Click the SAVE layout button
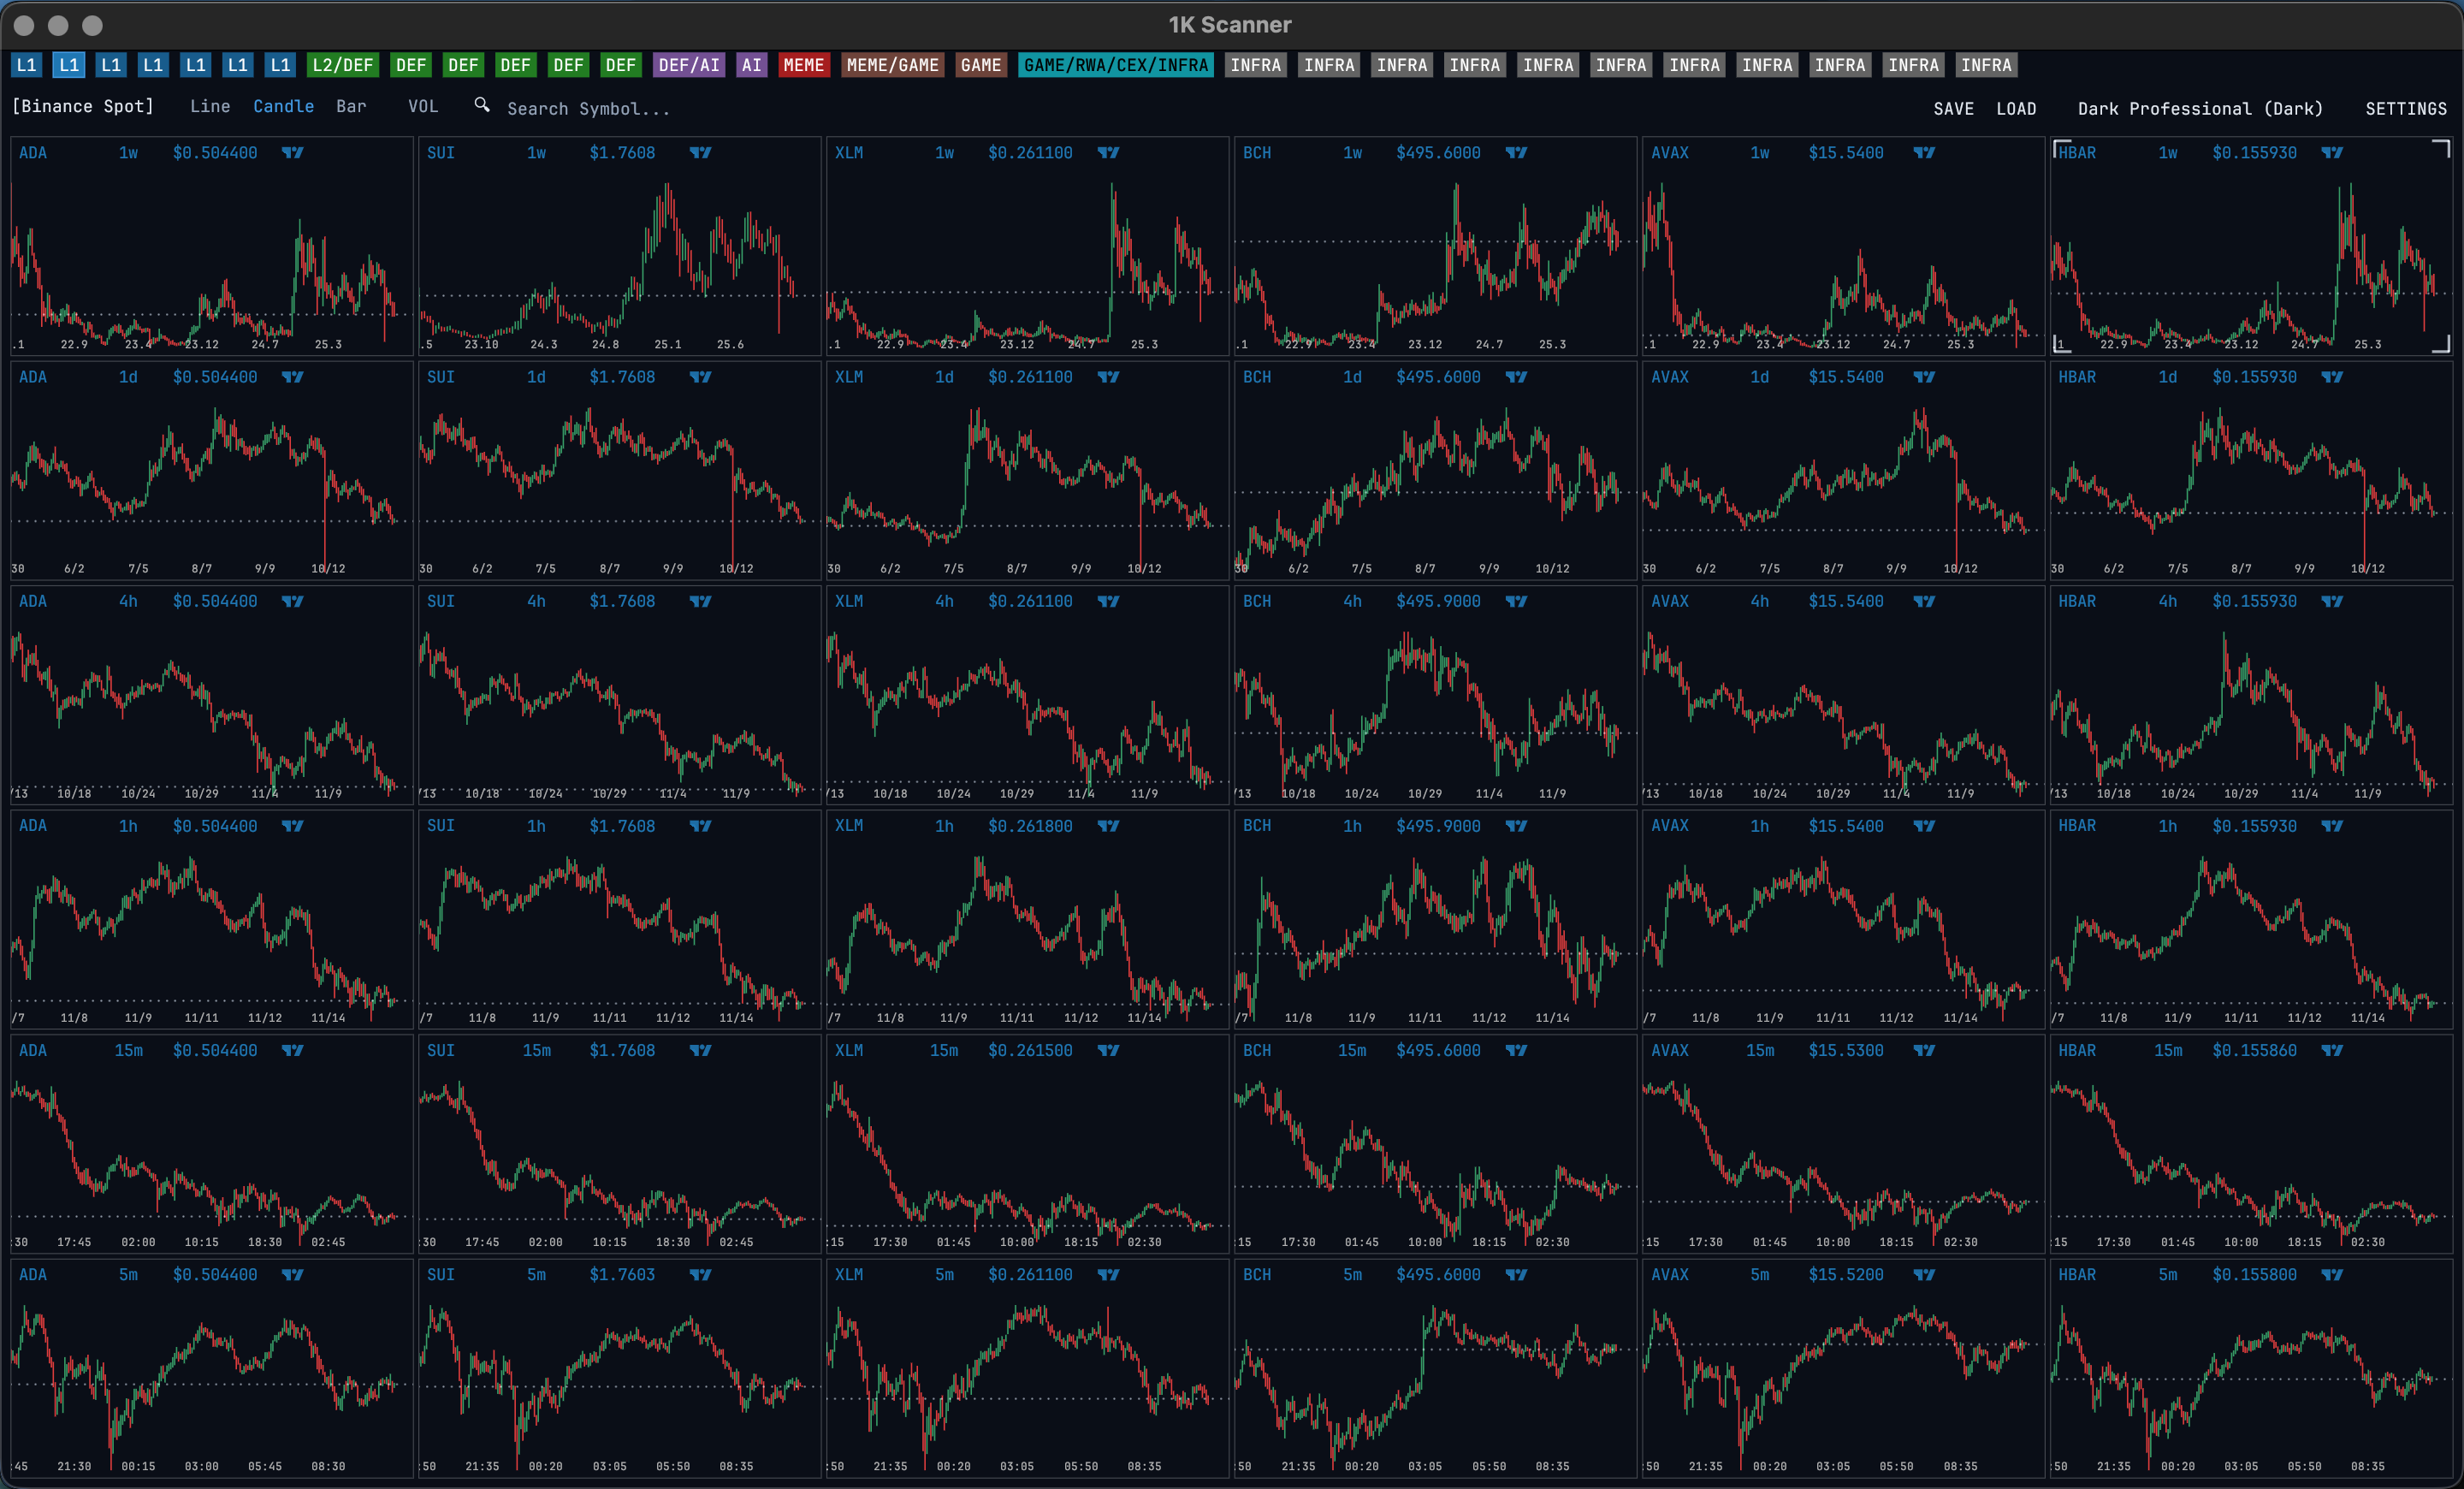 [1955, 108]
